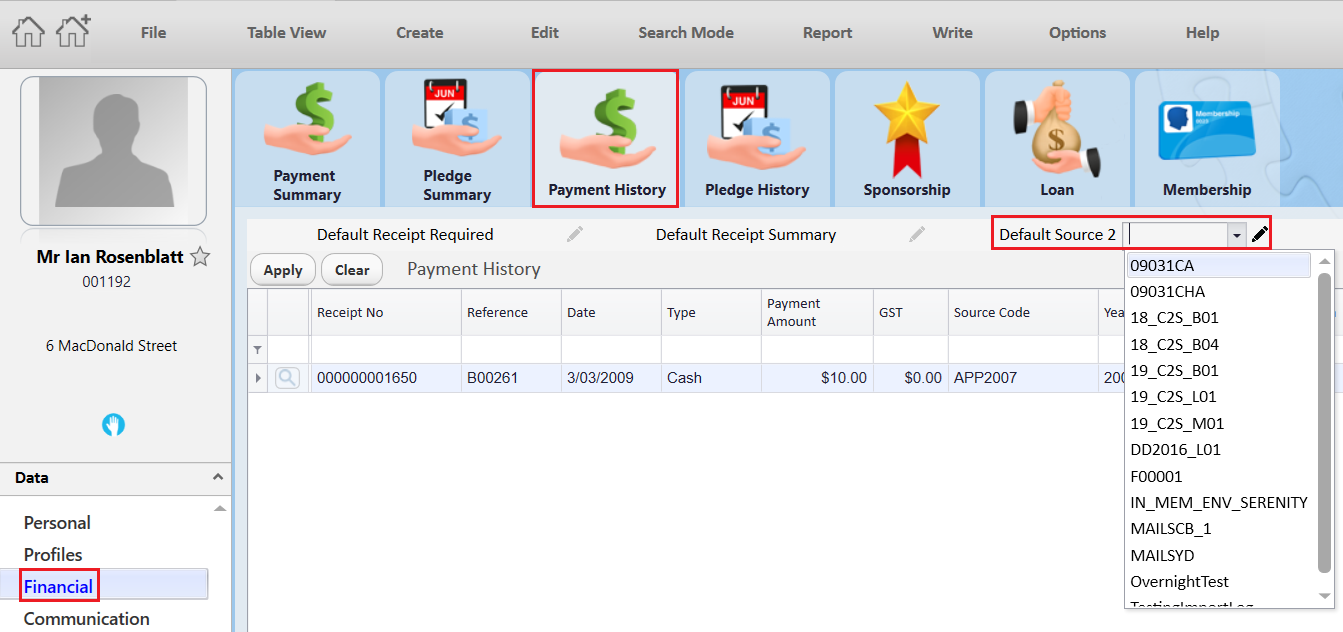Select Communication in the Data list
1343x632 pixels.
[x=87, y=619]
